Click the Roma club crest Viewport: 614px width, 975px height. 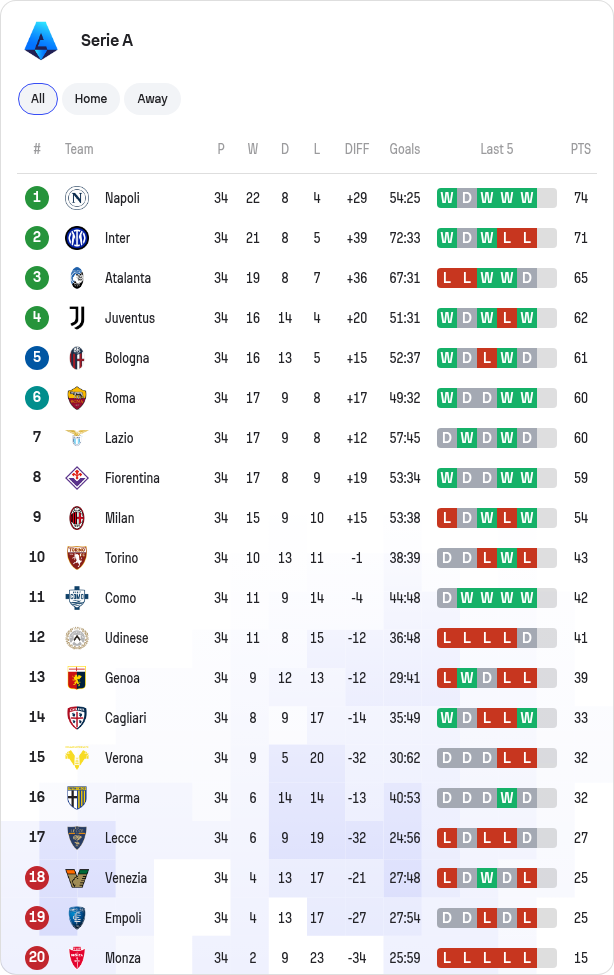point(77,398)
